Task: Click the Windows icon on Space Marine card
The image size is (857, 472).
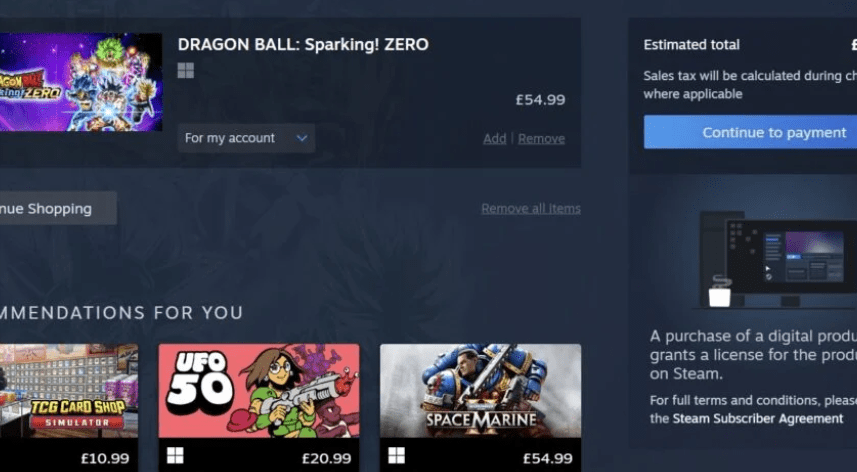Action: [x=397, y=455]
